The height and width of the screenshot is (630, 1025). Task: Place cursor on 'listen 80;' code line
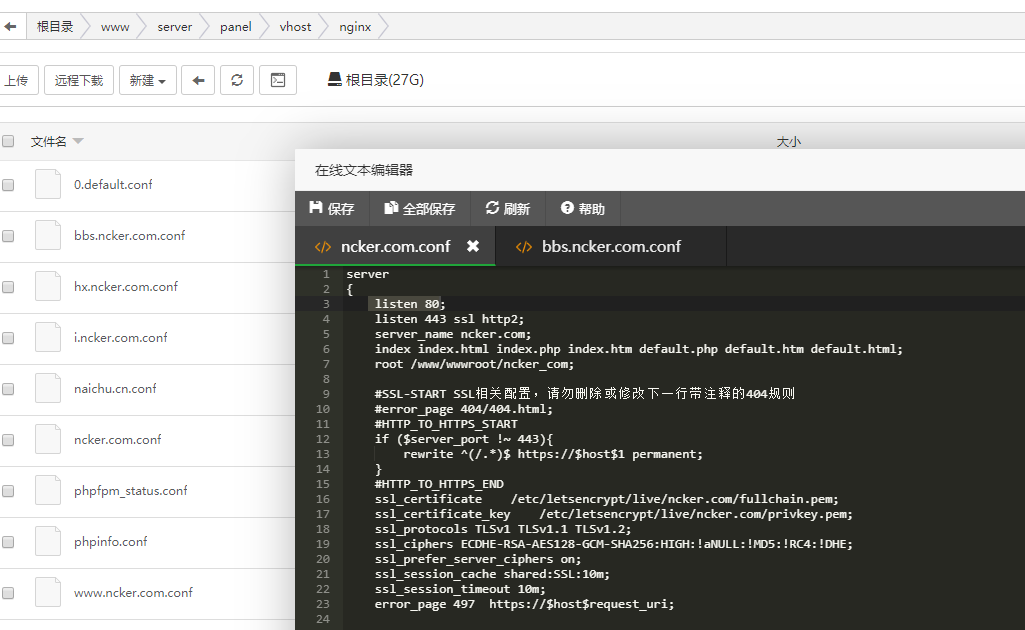click(x=410, y=304)
